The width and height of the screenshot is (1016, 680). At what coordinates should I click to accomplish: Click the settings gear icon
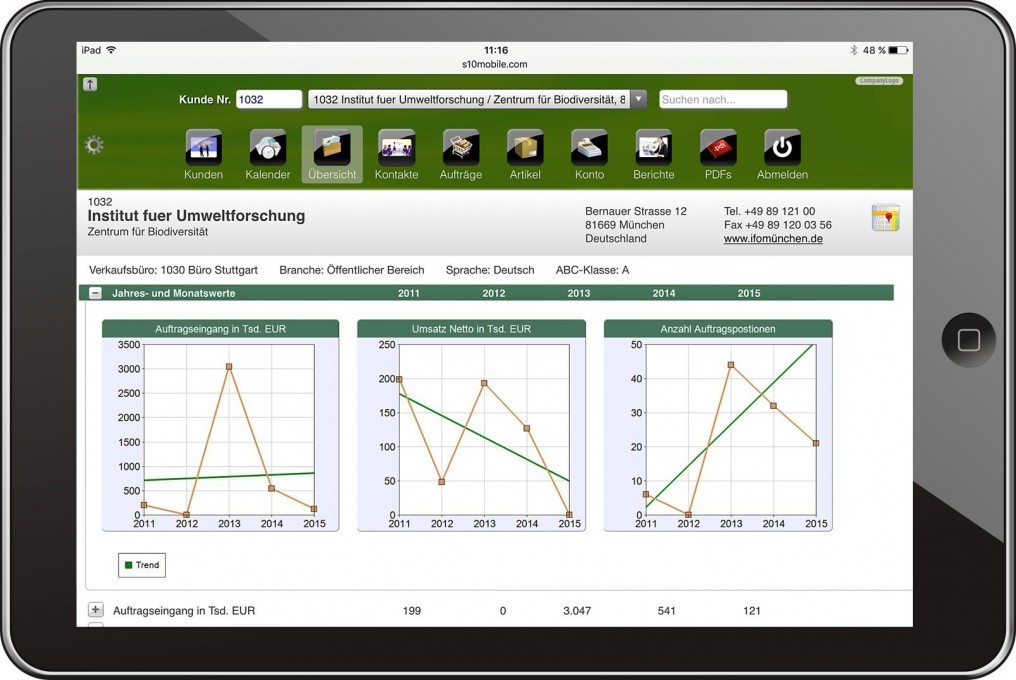93,144
